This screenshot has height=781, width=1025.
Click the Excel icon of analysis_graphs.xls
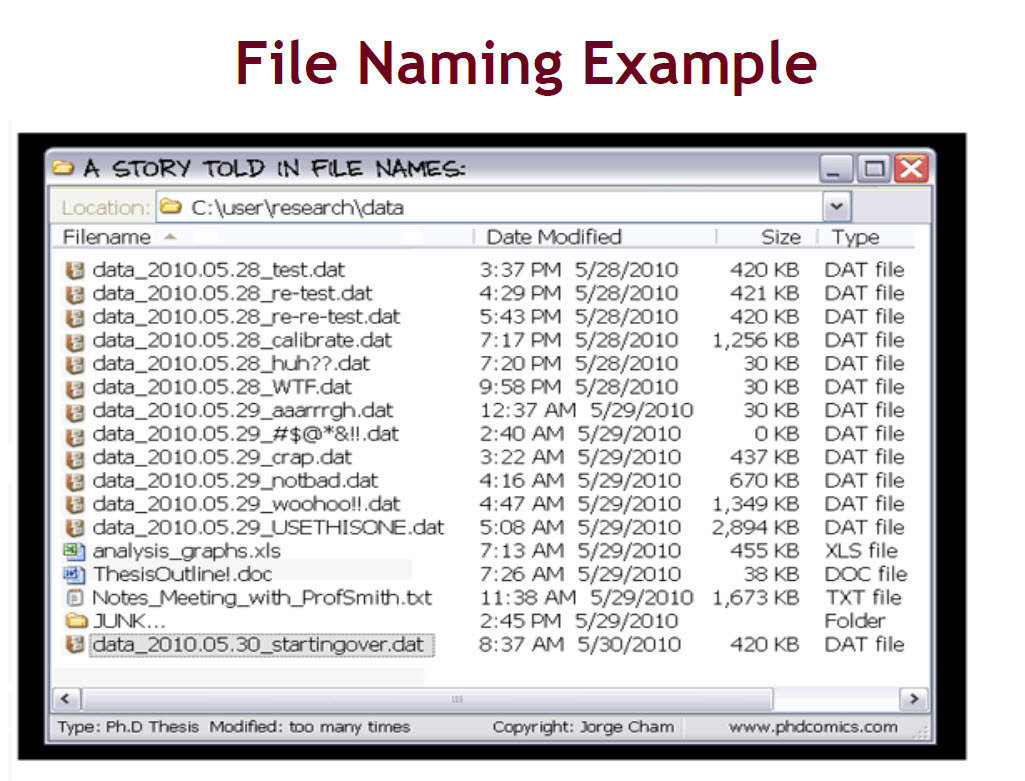75,552
